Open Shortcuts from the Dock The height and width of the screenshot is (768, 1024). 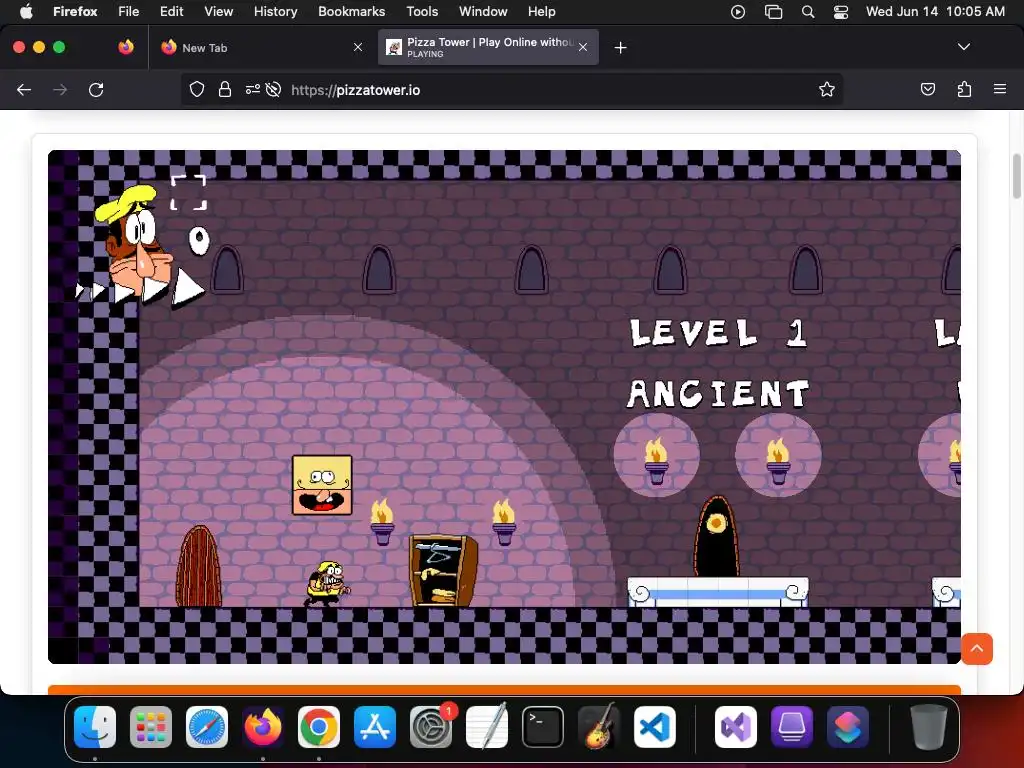848,727
